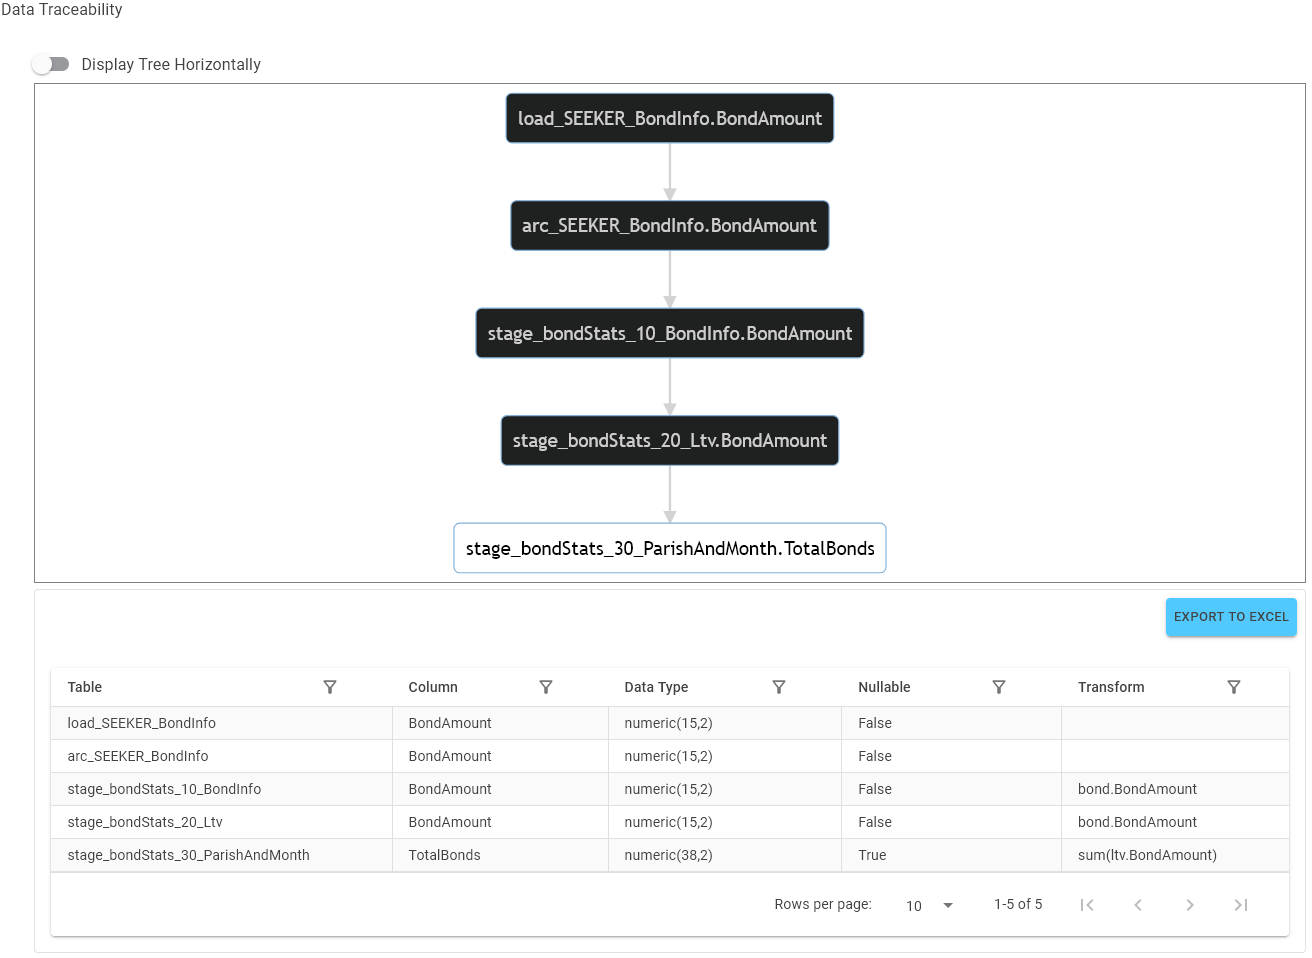This screenshot has width=1312, height=958.
Task: Select the stage_bondStats_10_BondInfo.BondAmount node
Action: click(670, 333)
